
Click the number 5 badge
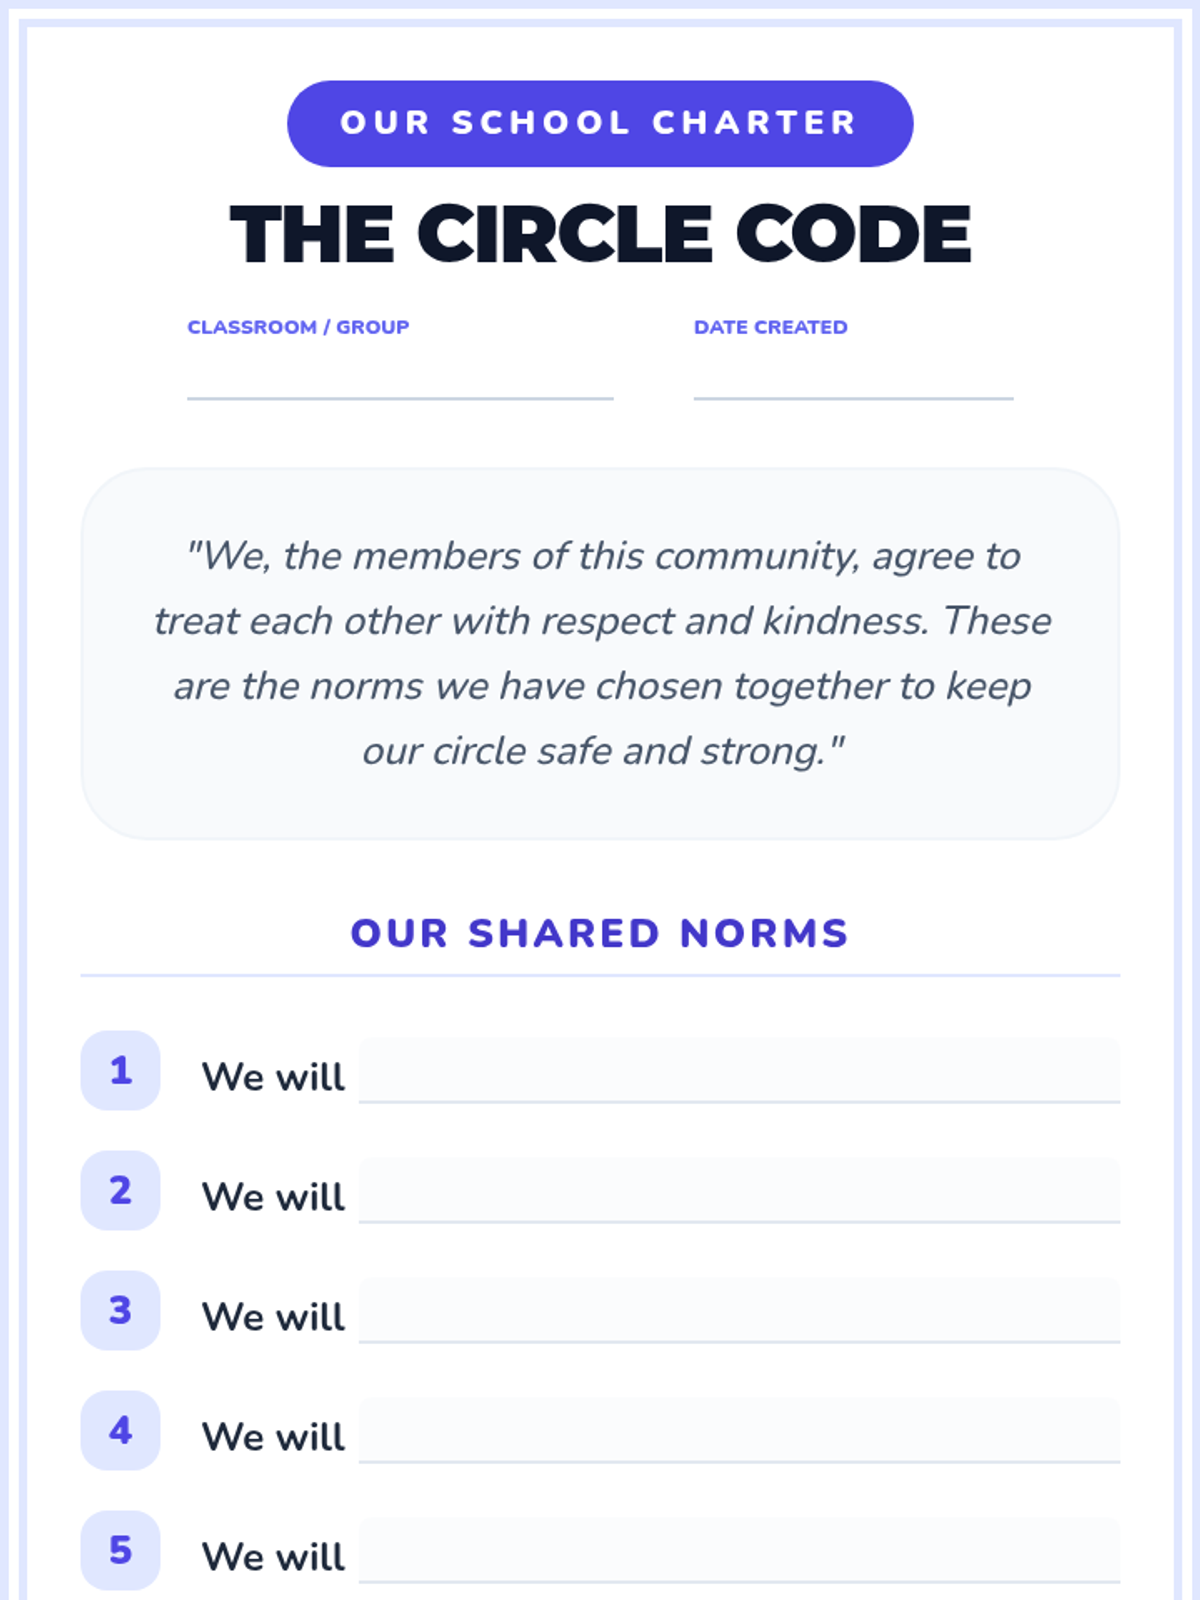pyautogui.click(x=120, y=1550)
